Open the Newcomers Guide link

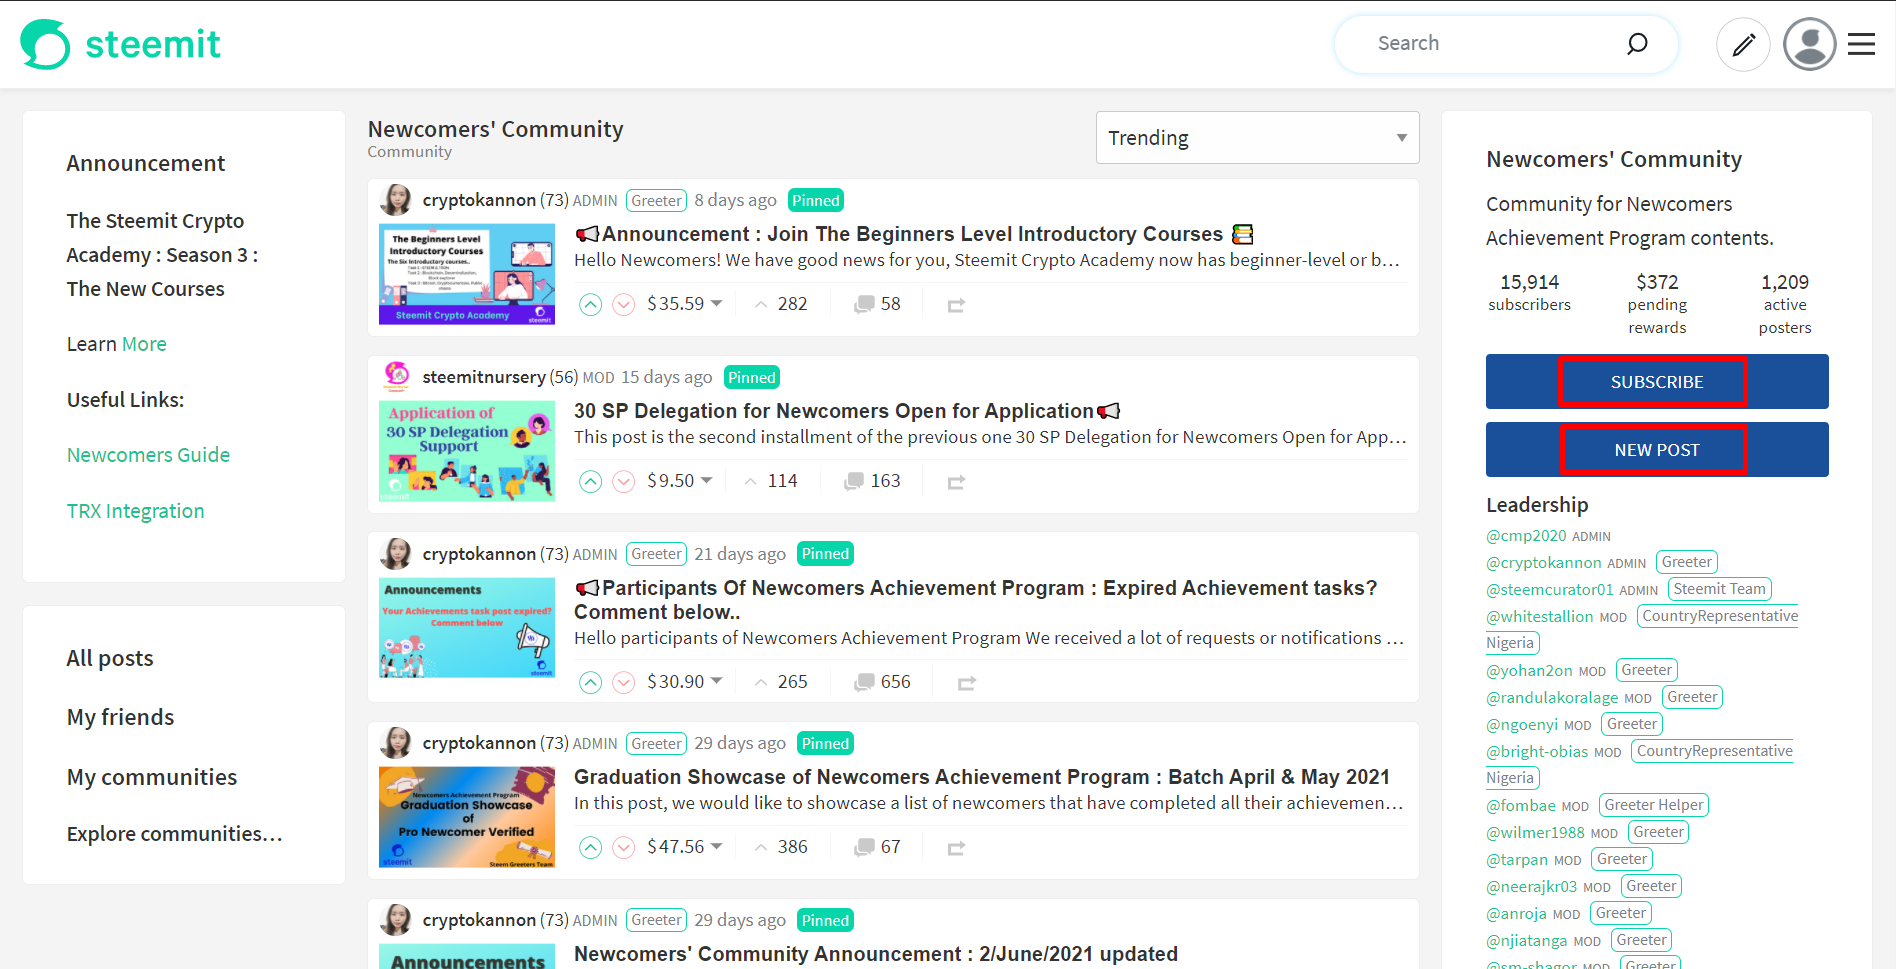tap(148, 455)
